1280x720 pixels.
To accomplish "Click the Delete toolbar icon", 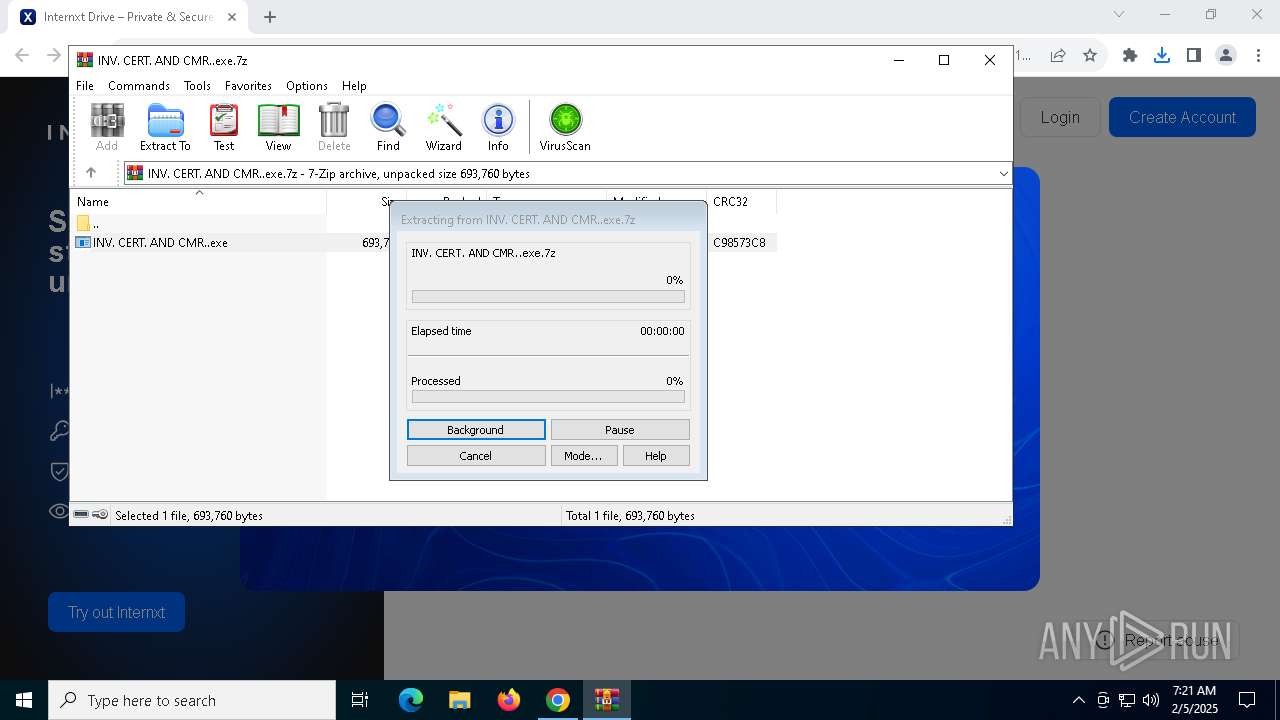I will pyautogui.click(x=334, y=127).
